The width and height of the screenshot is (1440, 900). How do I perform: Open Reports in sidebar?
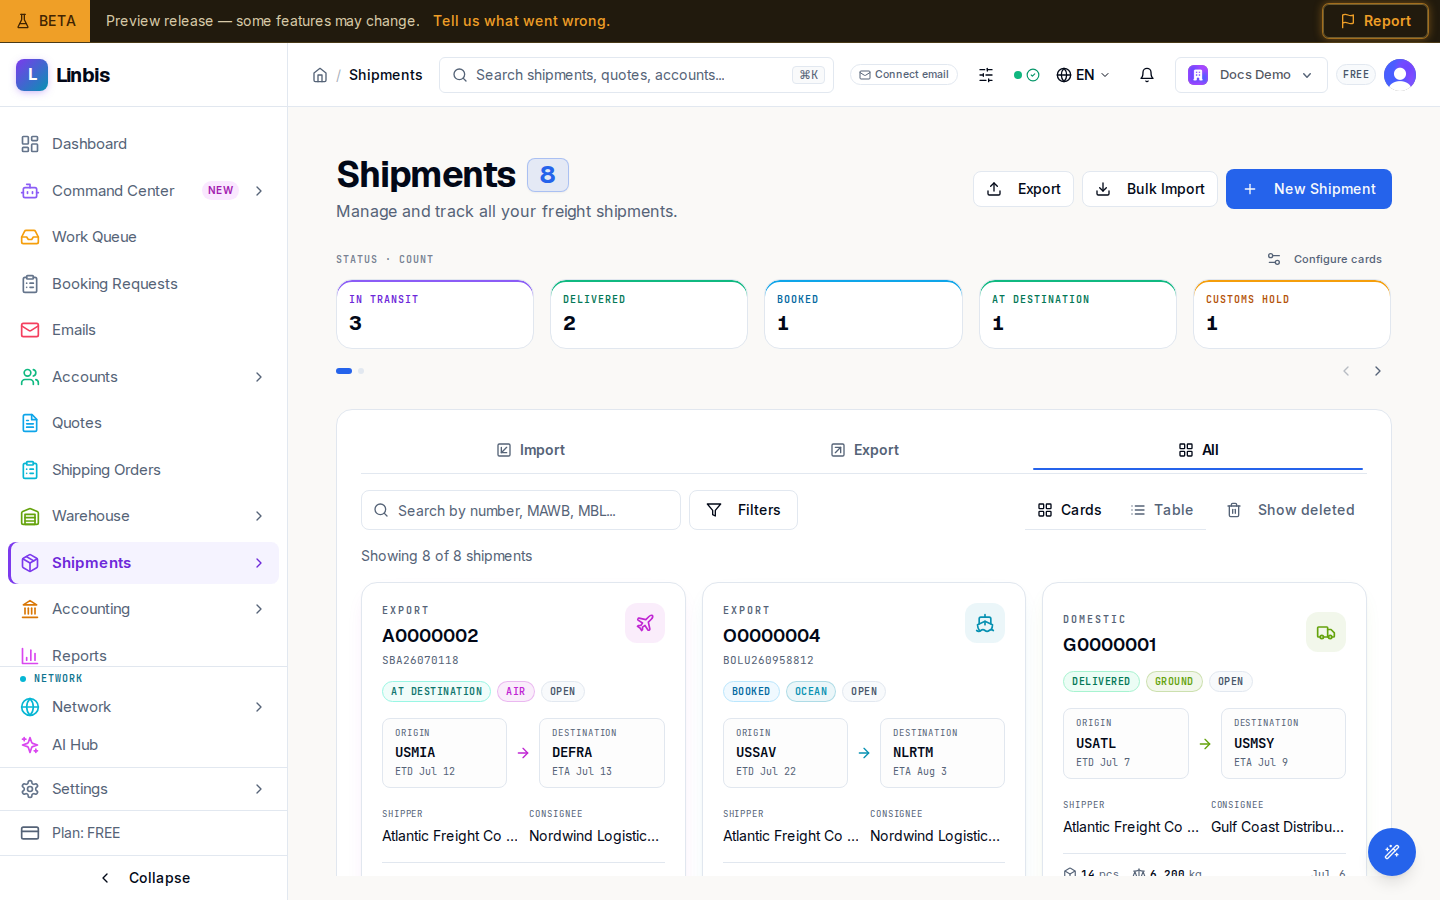(143, 656)
